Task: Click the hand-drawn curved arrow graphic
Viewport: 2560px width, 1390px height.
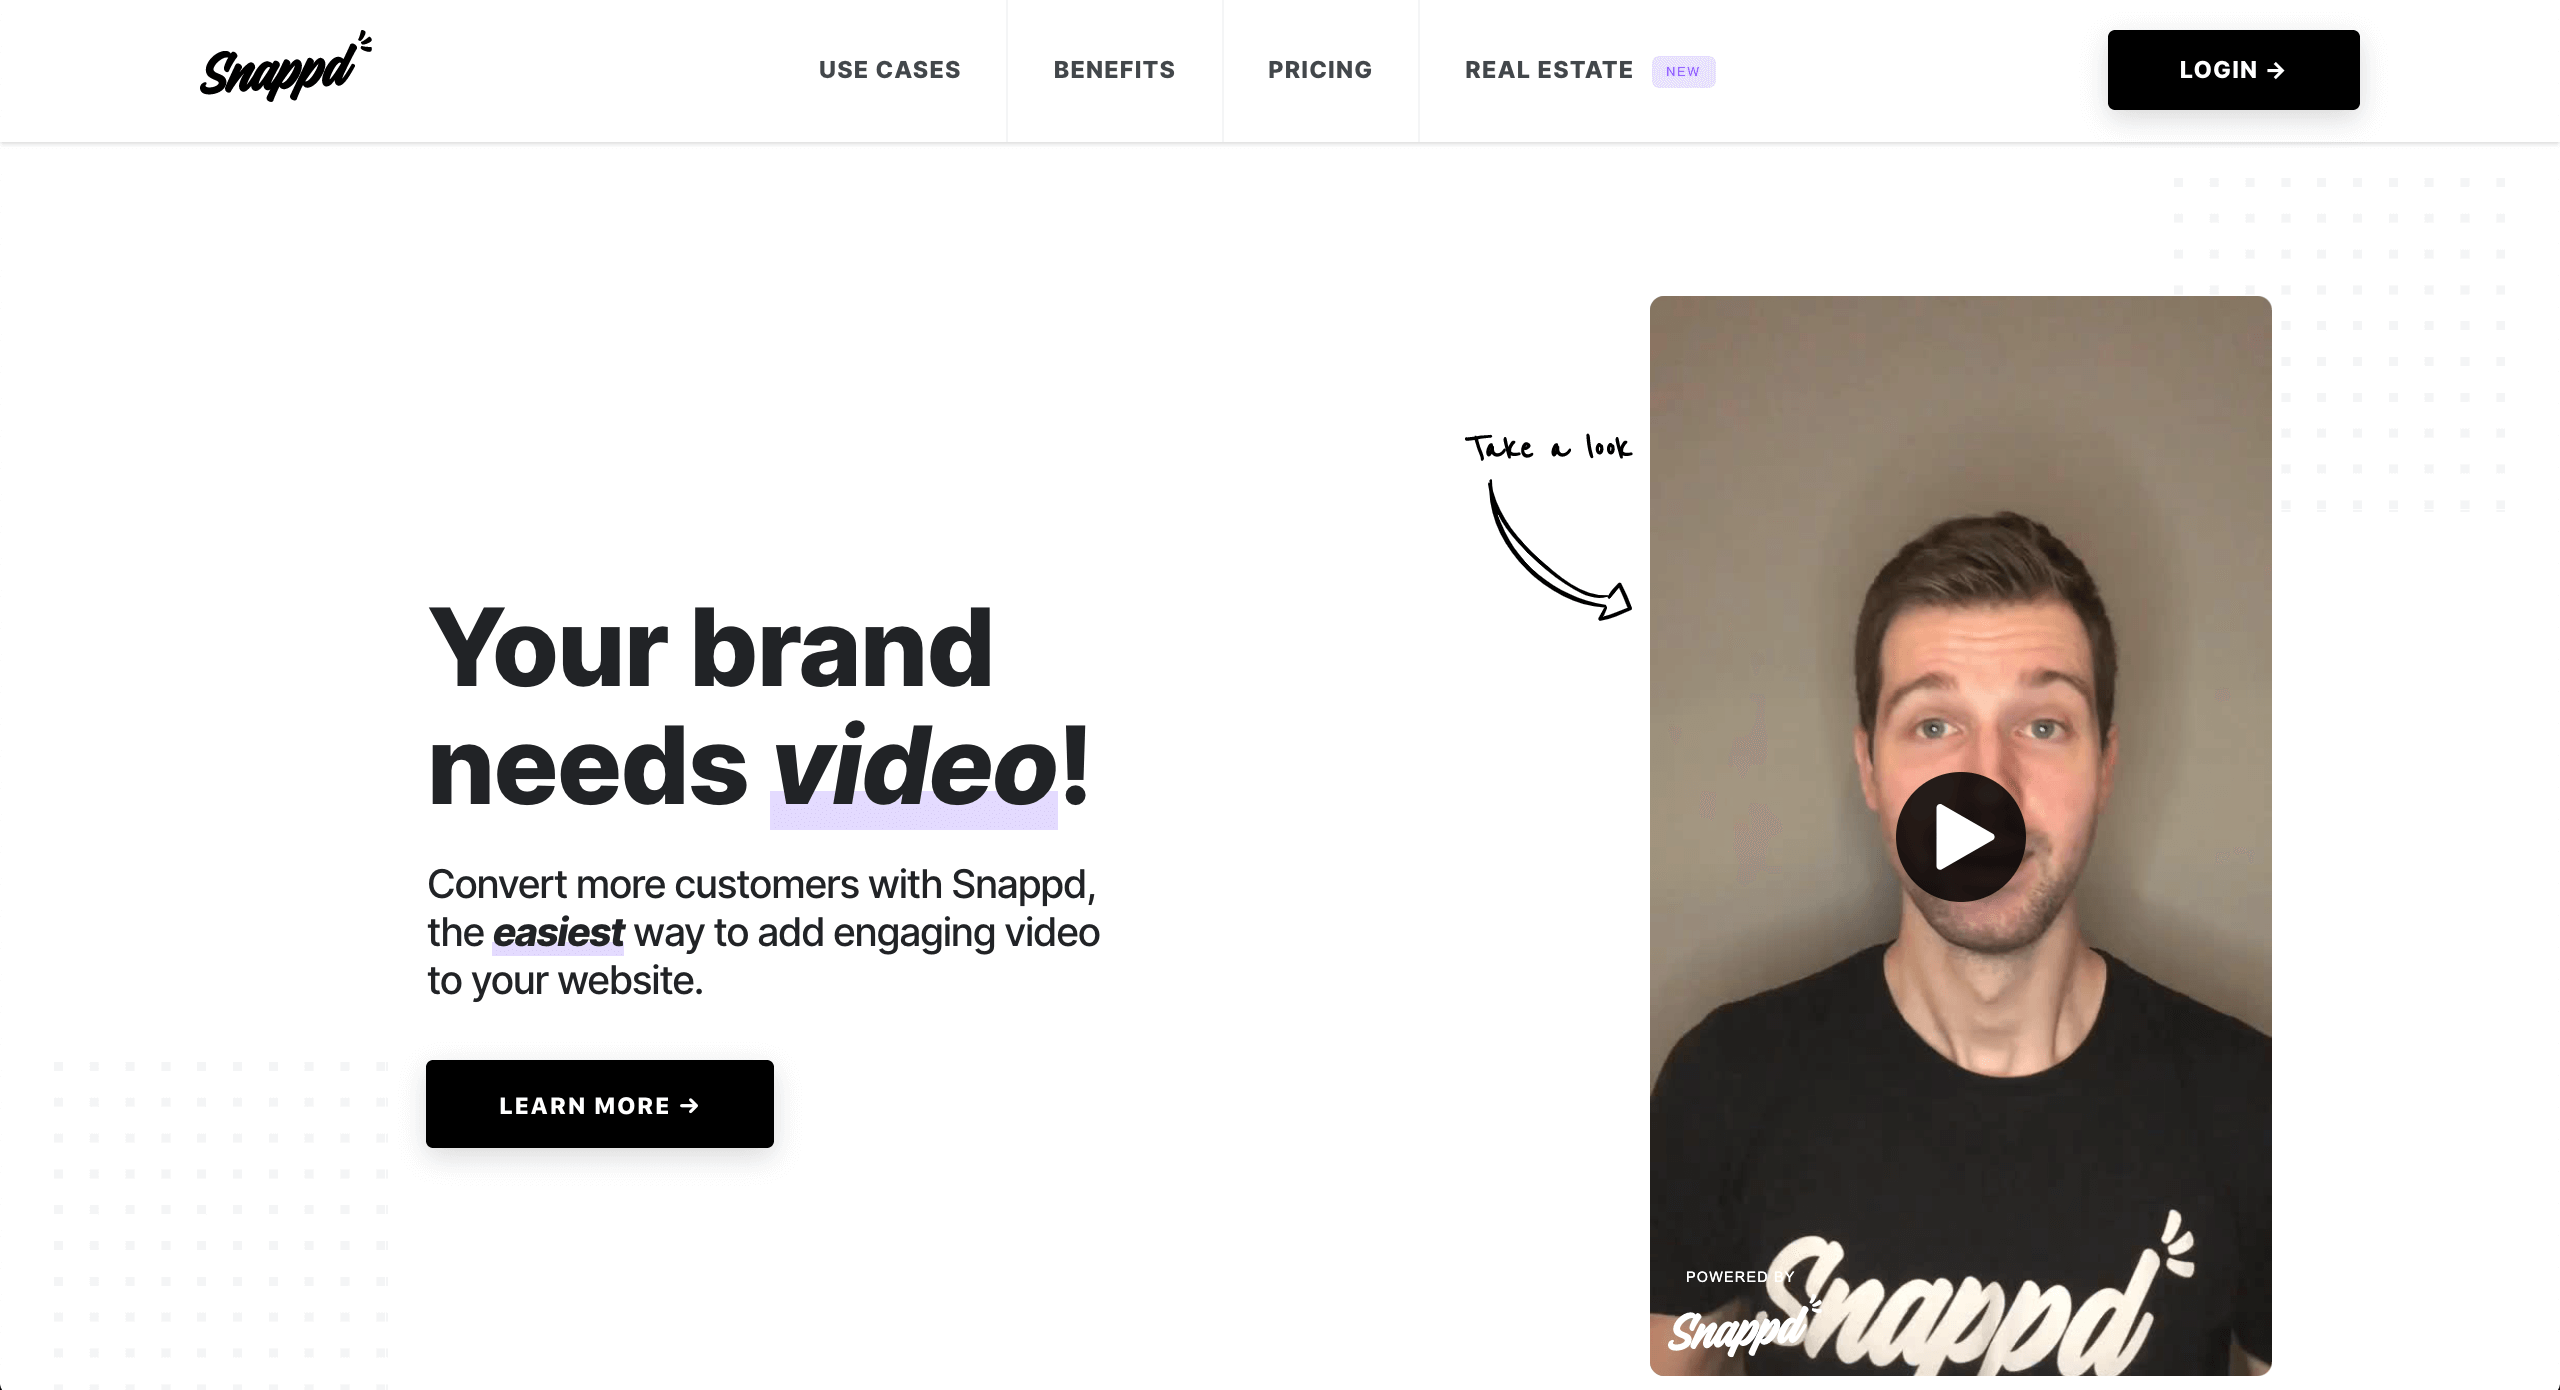Action: pos(1558,551)
